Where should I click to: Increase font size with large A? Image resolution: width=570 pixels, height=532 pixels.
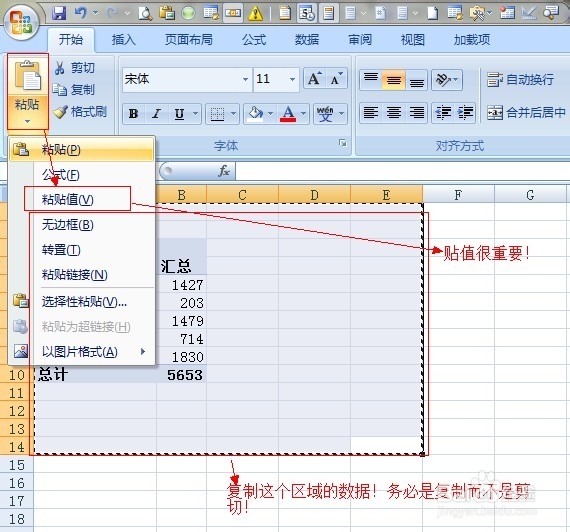click(314, 78)
